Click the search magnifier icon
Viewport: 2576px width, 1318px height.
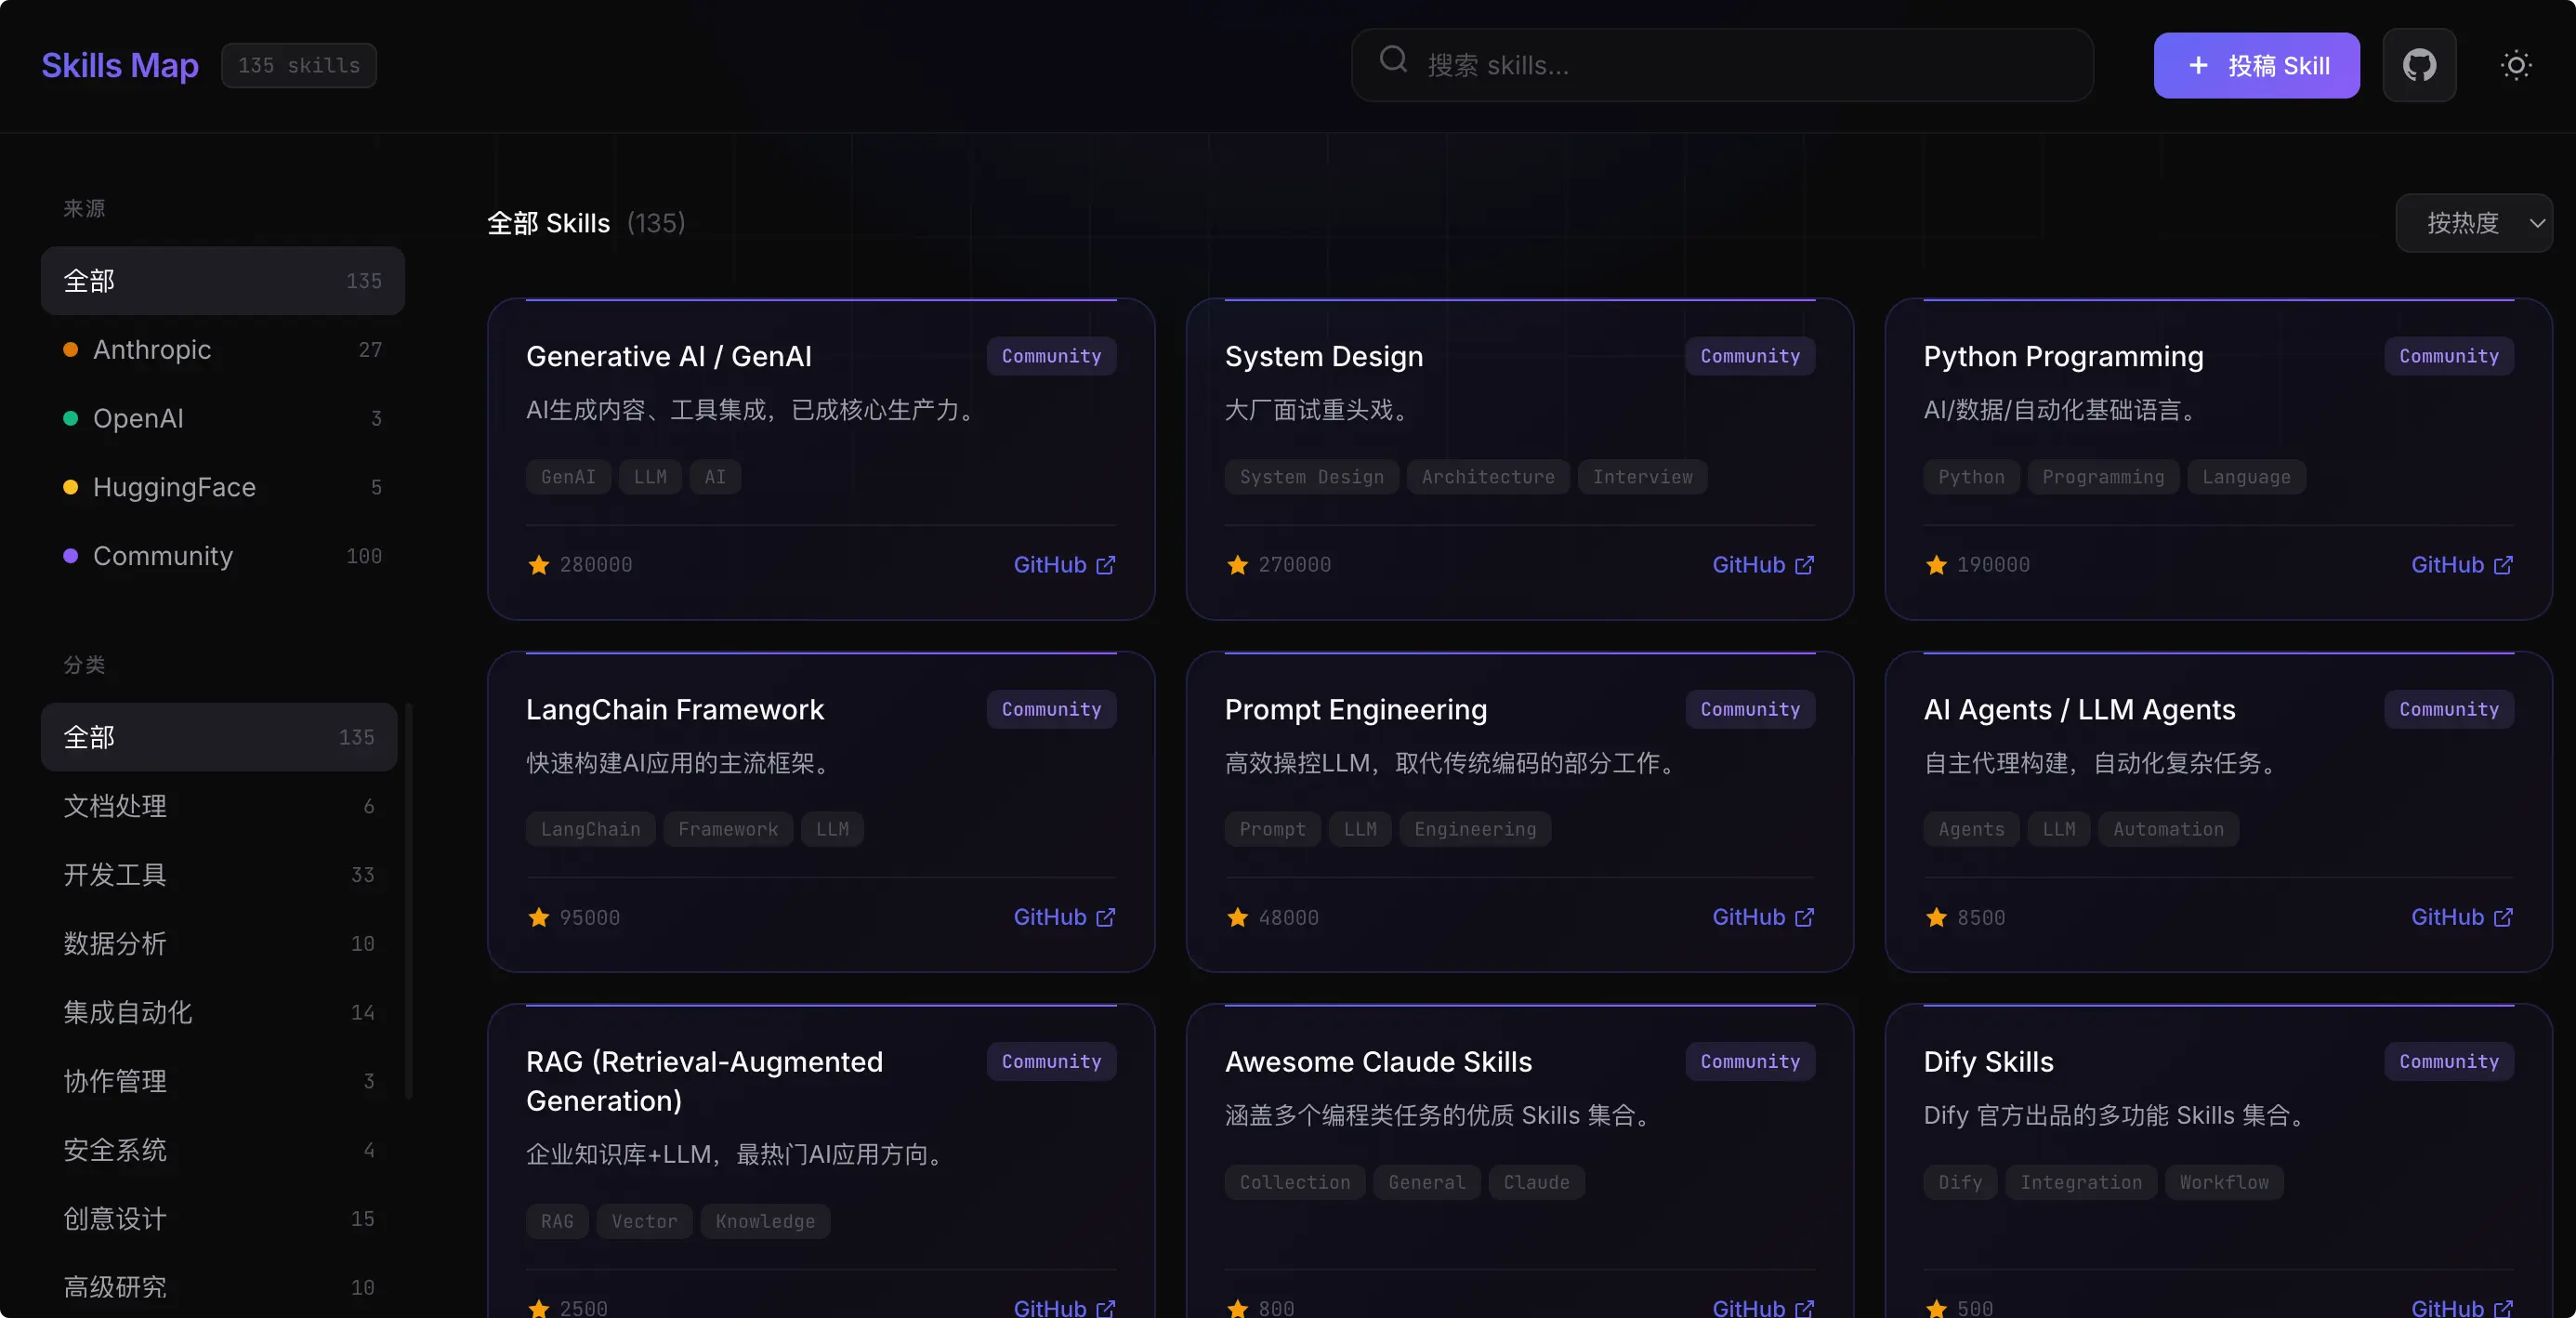tap(1393, 60)
